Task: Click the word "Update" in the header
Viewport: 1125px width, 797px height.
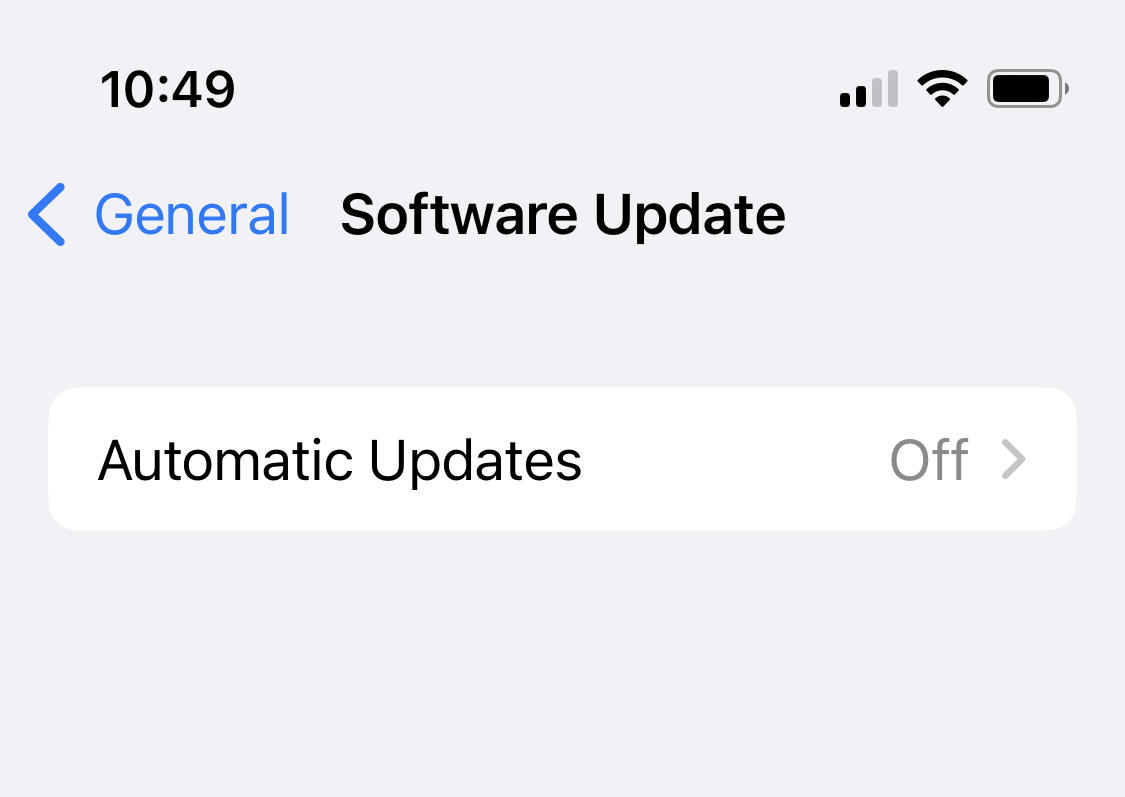Action: click(x=690, y=215)
